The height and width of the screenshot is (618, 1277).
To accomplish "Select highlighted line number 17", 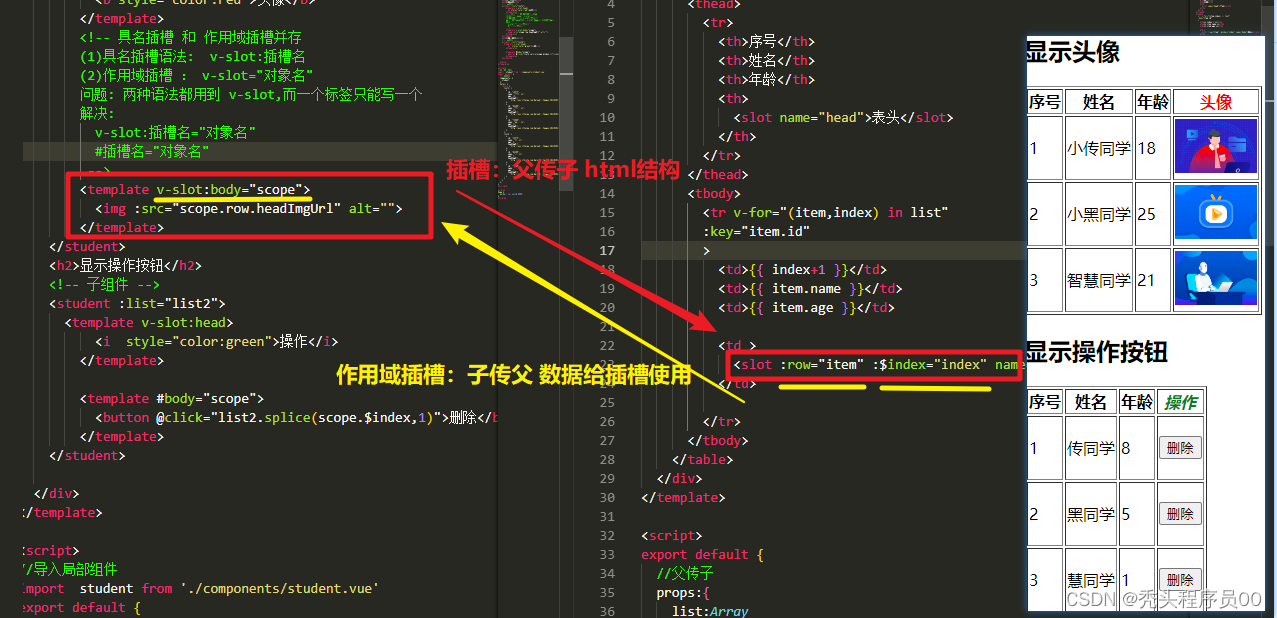I will 607,250.
